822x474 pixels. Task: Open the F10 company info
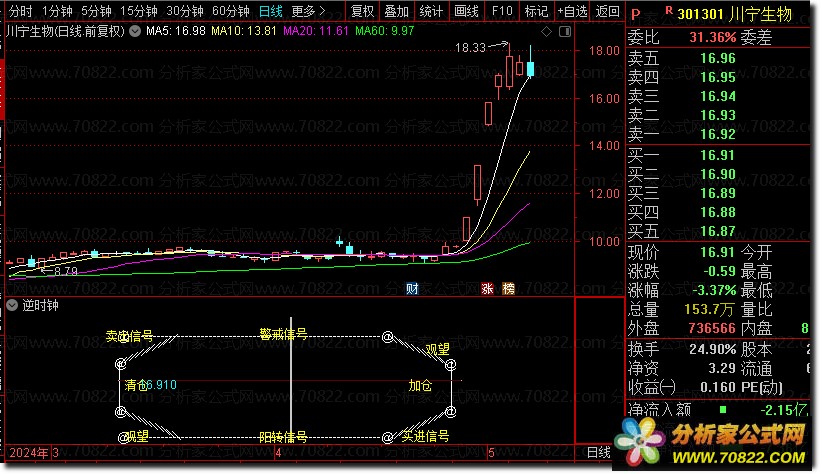click(502, 11)
